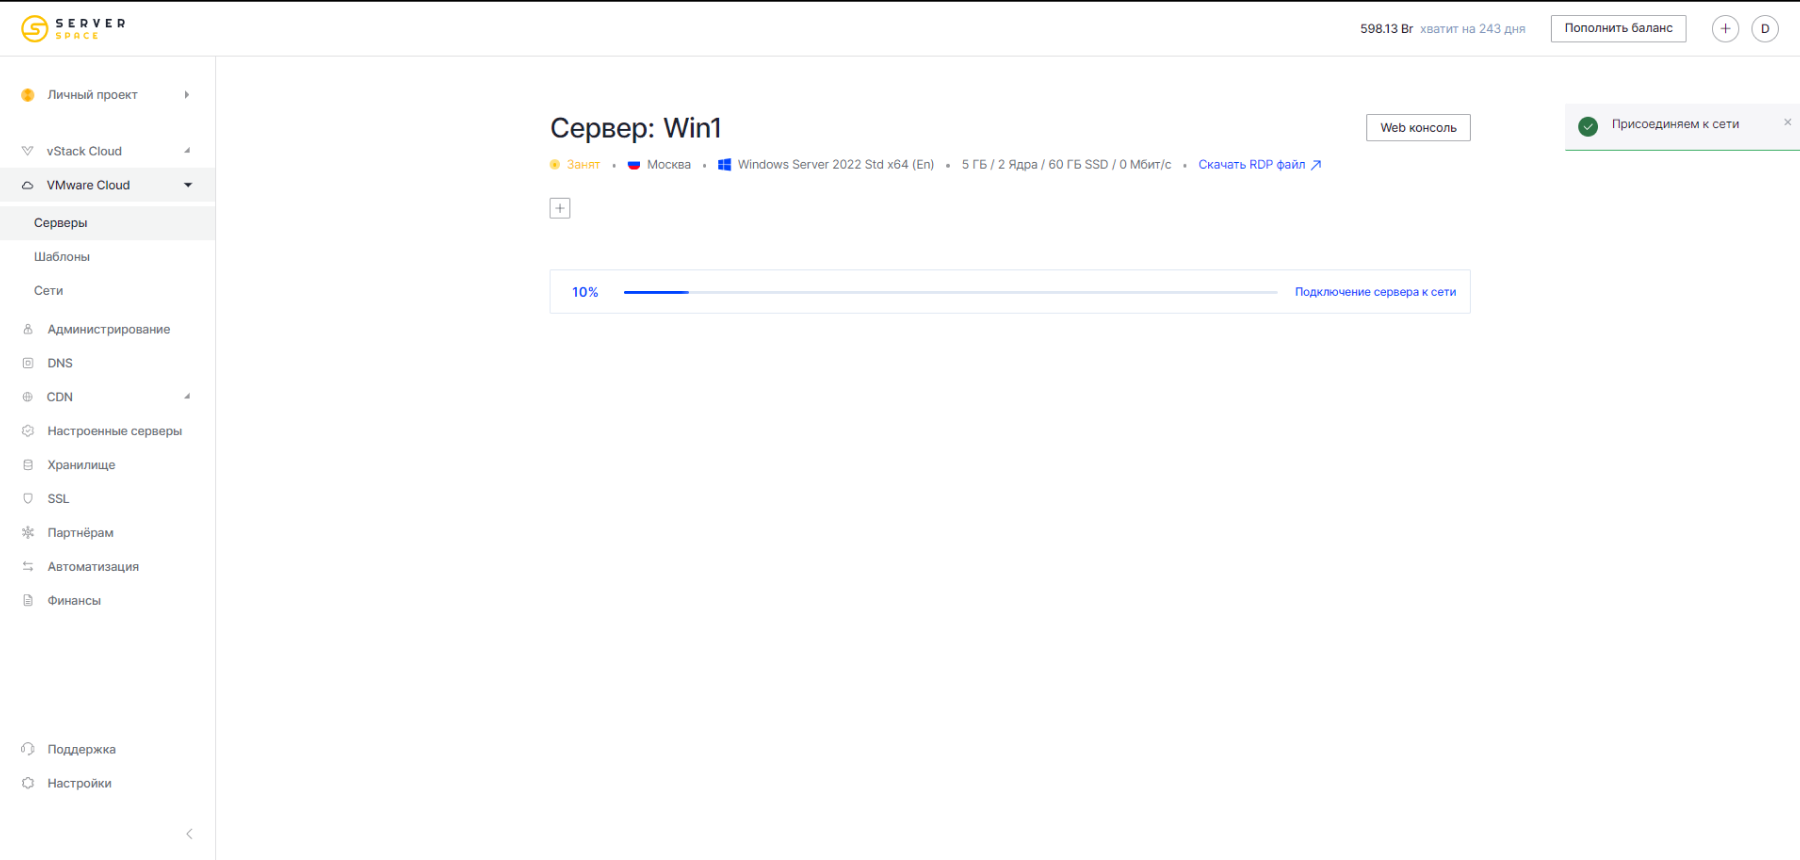Click the 10% progress value
This screenshot has width=1800, height=860.
coord(585,292)
